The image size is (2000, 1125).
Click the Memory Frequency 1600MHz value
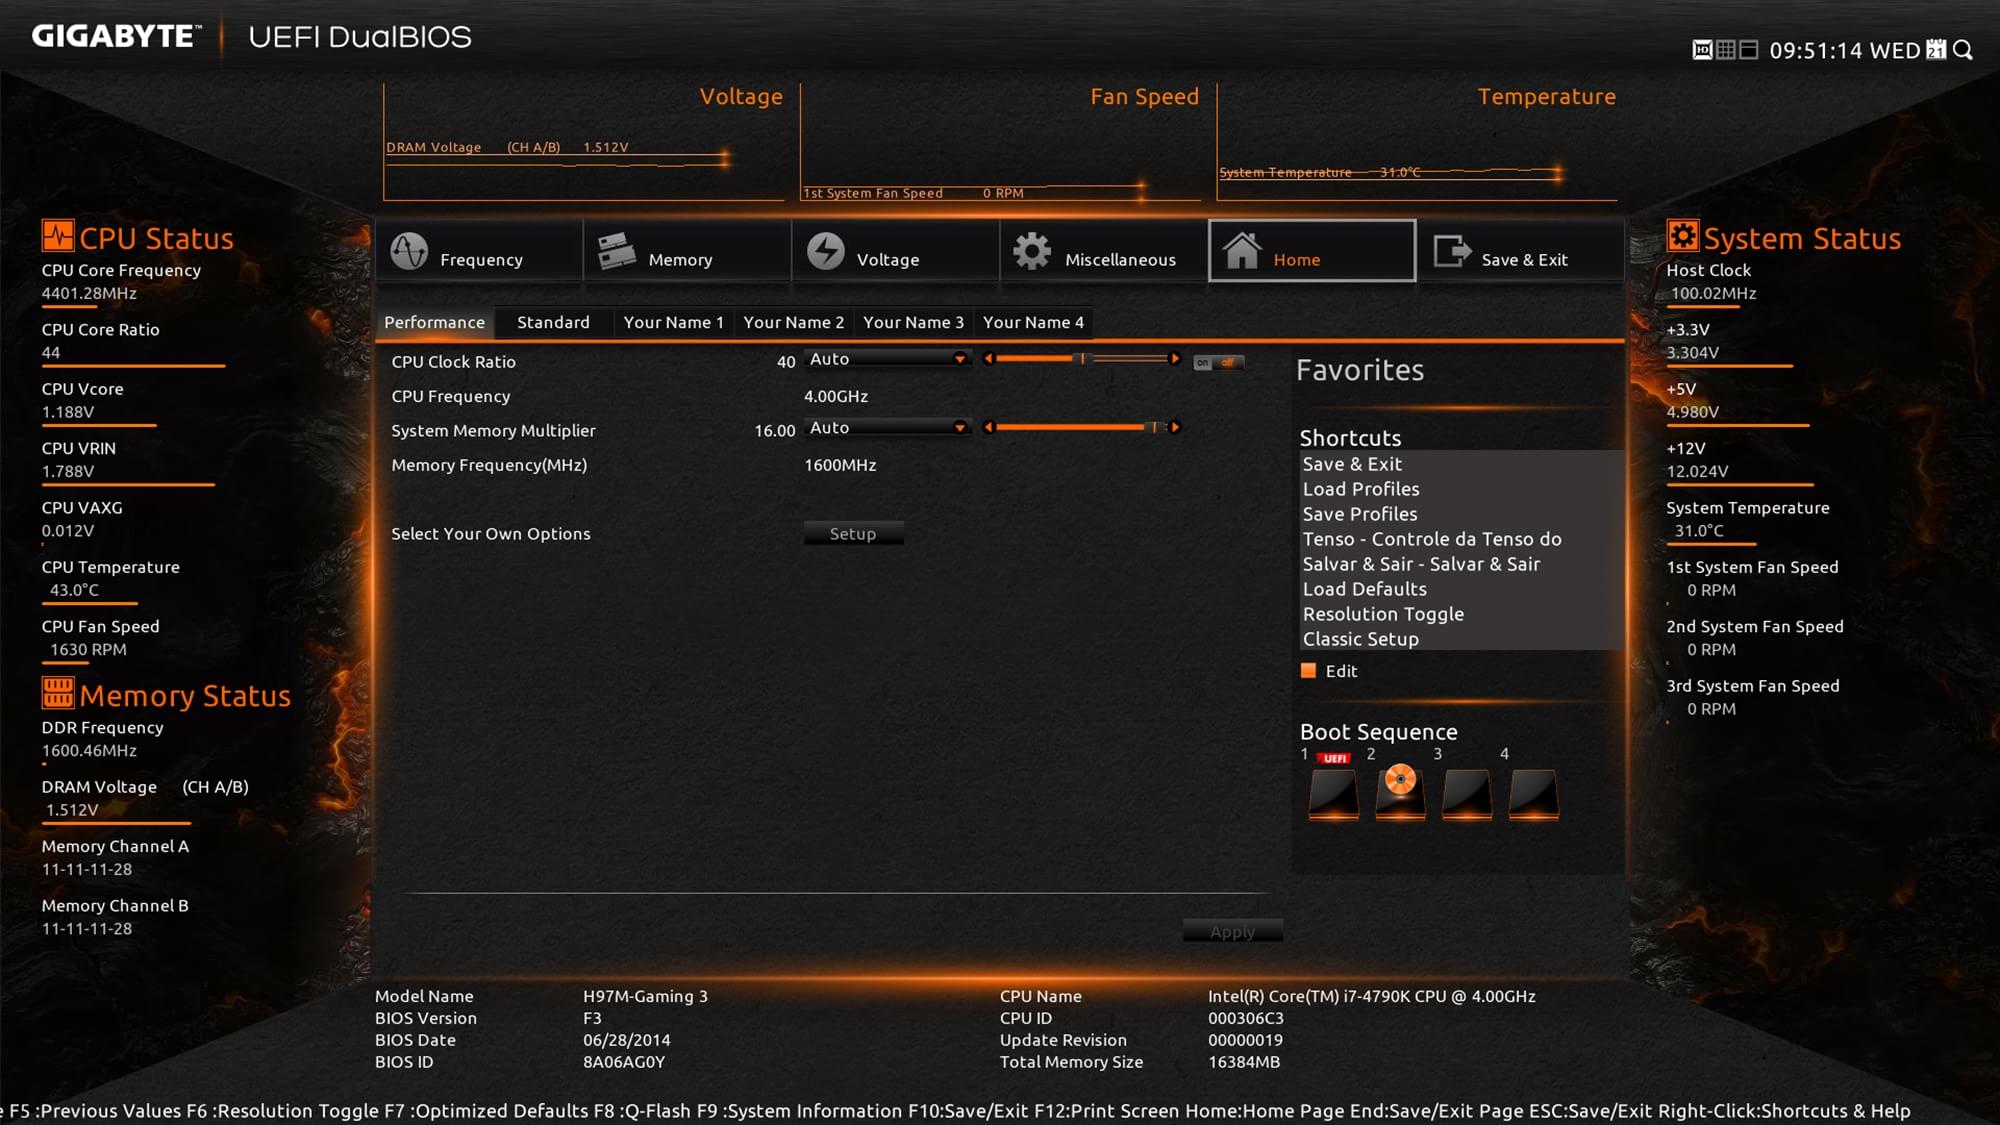pos(840,465)
